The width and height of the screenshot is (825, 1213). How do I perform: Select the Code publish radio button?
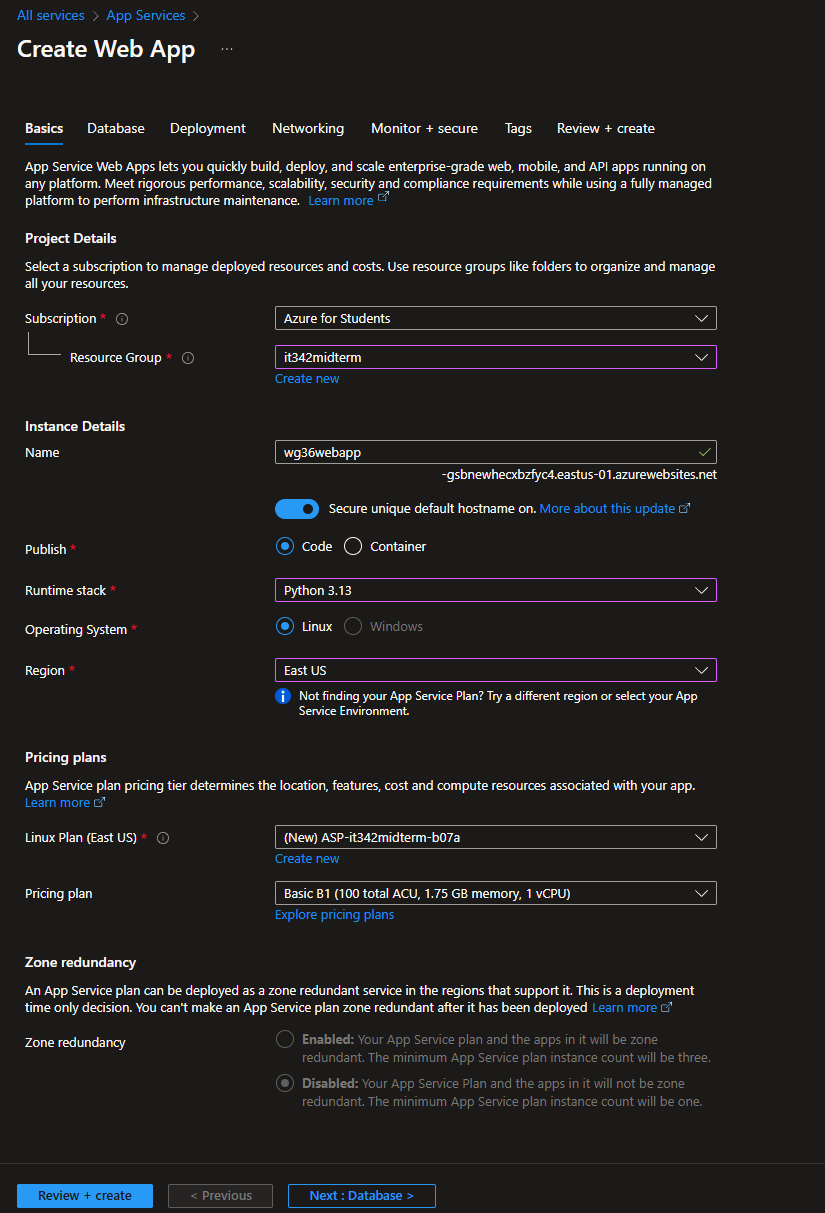point(285,547)
